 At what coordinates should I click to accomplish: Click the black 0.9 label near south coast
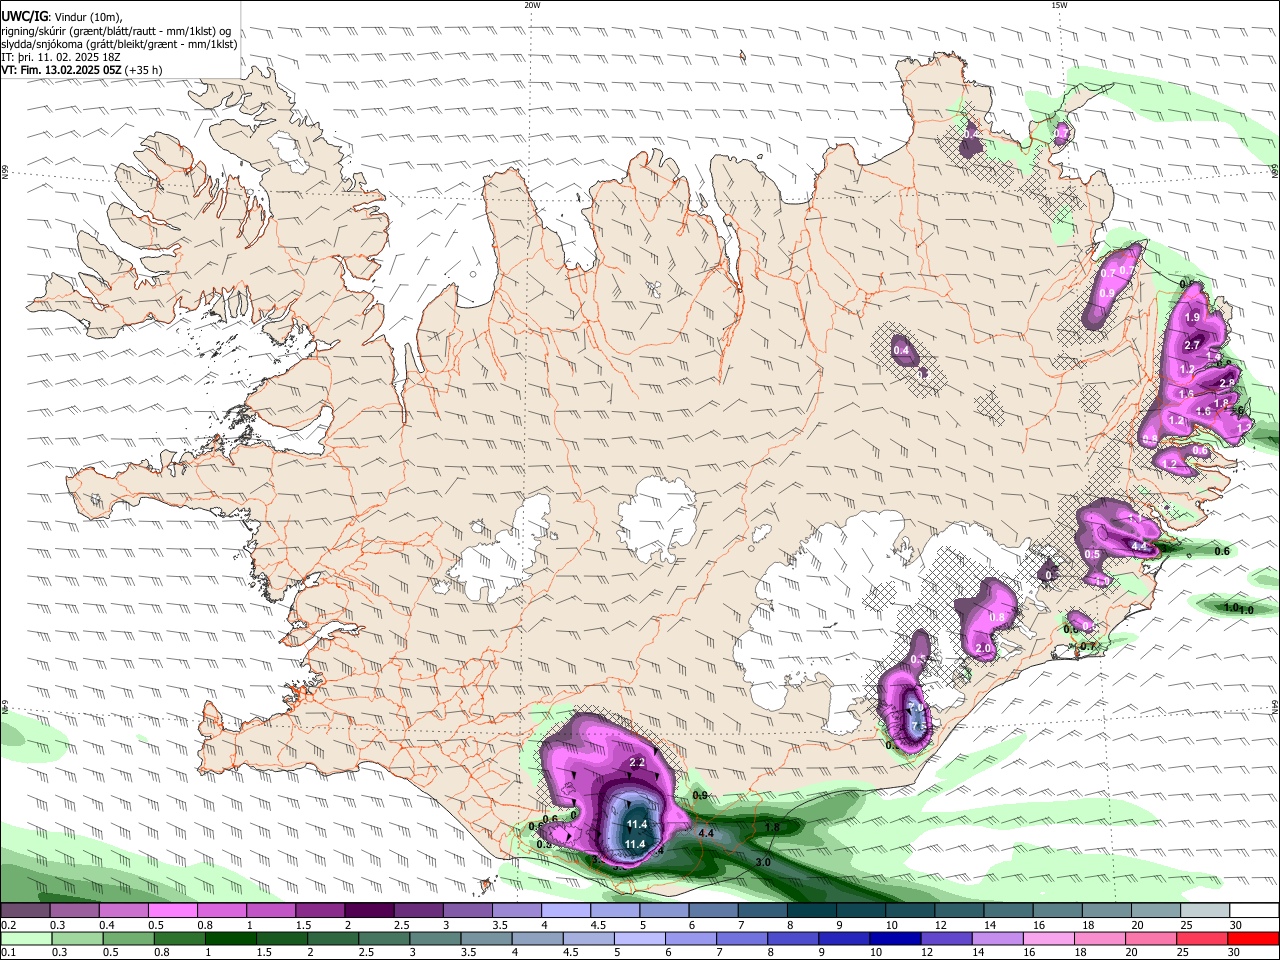[x=700, y=795]
